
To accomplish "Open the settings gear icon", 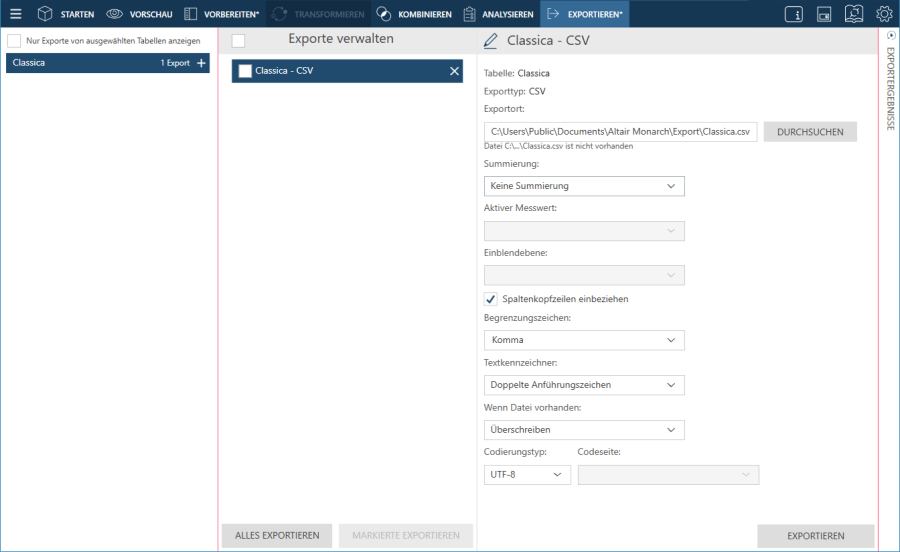I will point(884,14).
